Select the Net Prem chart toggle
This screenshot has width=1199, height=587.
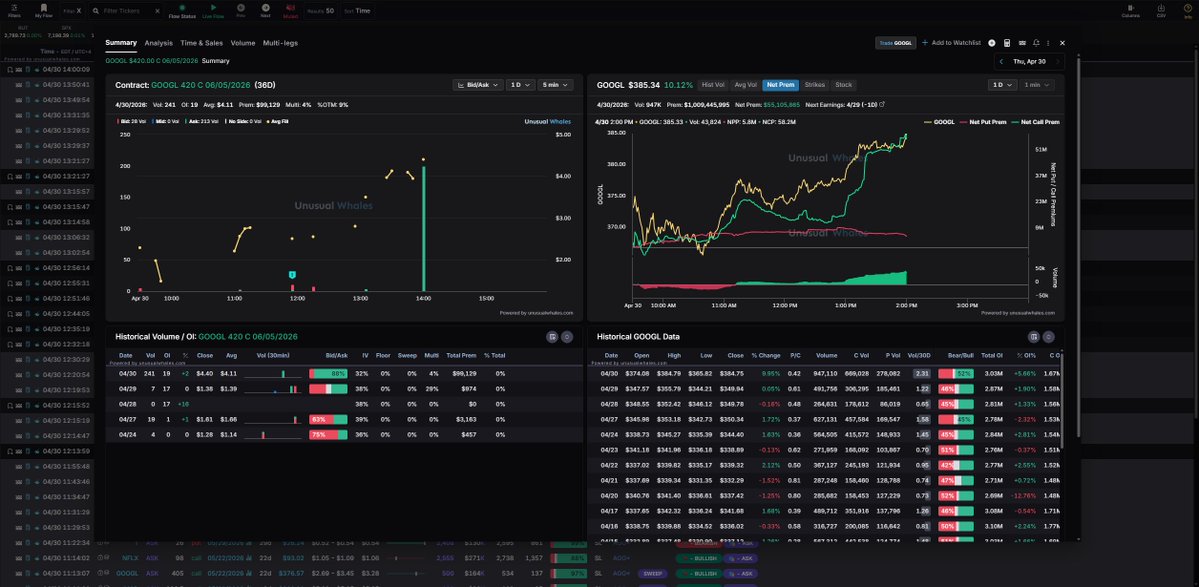780,85
